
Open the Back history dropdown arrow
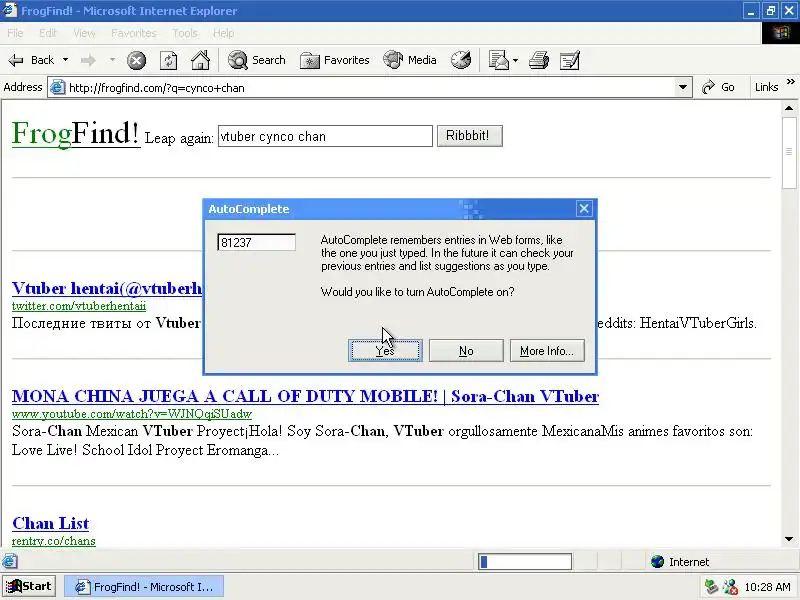point(65,60)
